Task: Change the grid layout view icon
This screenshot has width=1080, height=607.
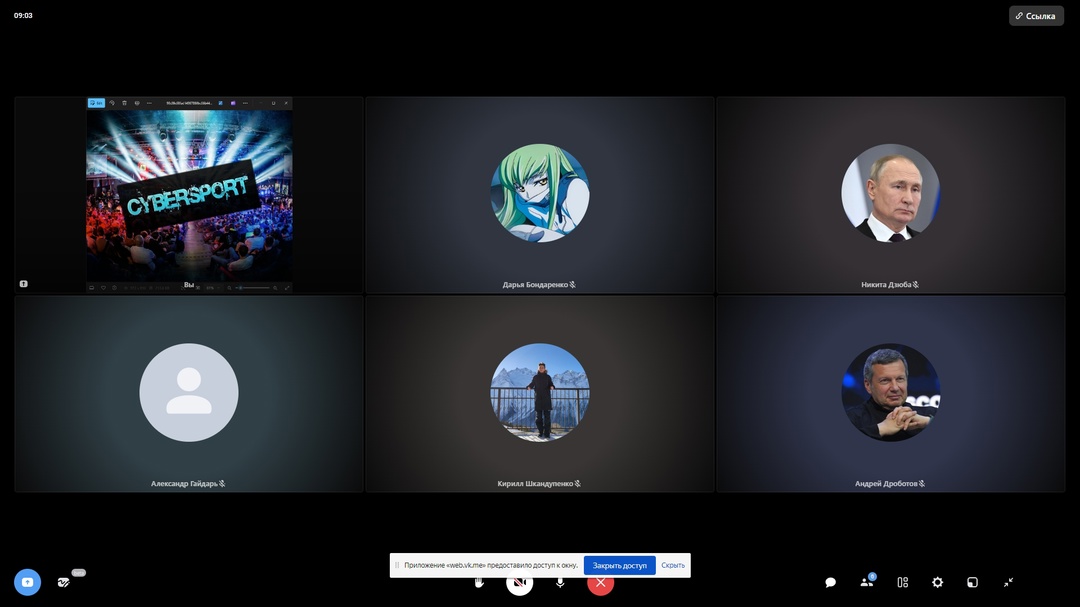Action: coord(902,582)
